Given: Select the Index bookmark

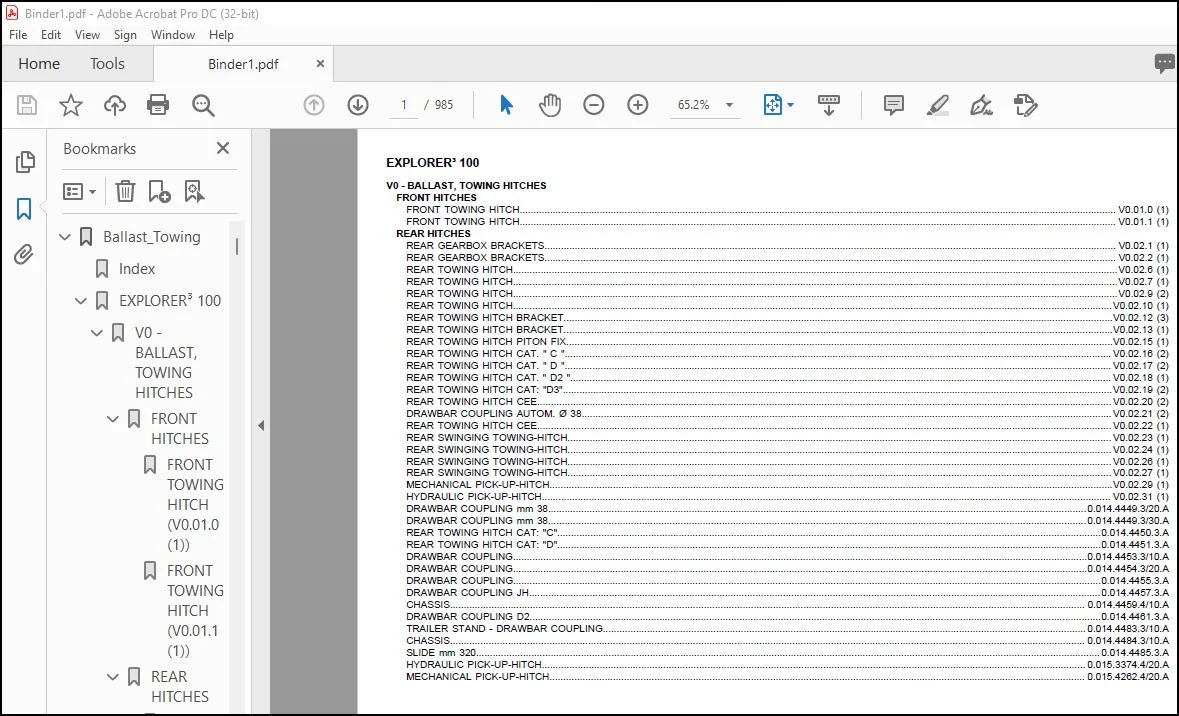Looking at the screenshot, I should pyautogui.click(x=137, y=268).
